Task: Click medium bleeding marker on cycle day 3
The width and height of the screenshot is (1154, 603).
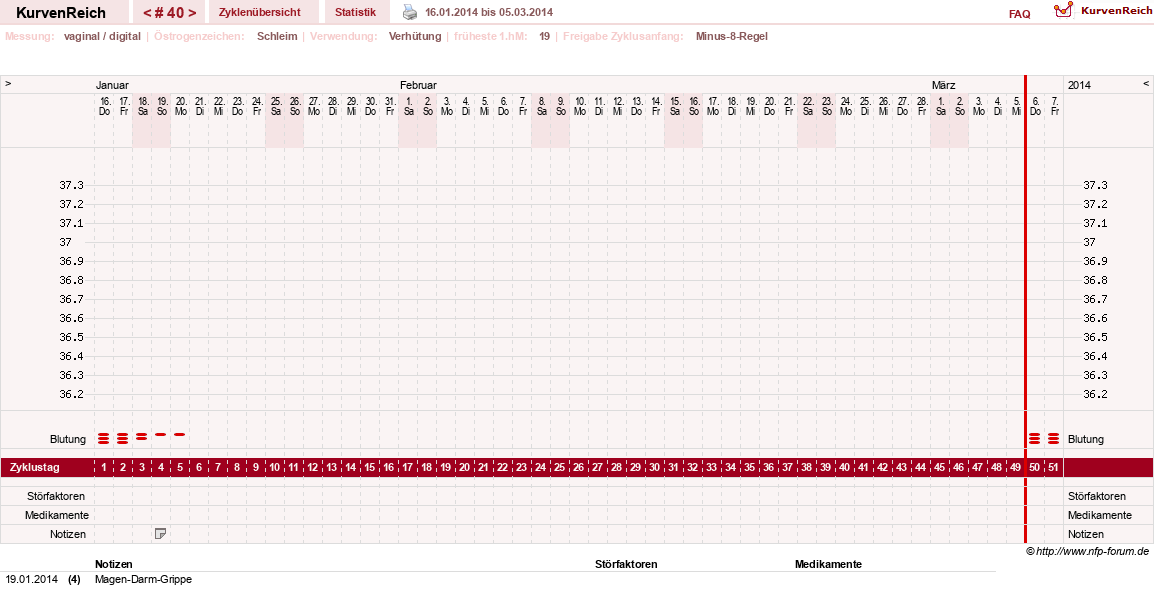Action: tap(141, 437)
